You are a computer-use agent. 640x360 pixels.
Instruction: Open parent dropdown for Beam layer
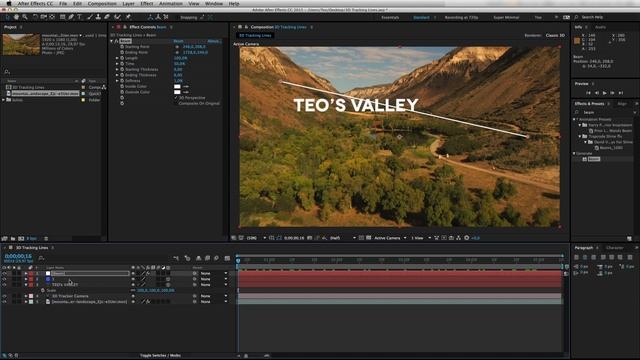pyautogui.click(x=213, y=273)
